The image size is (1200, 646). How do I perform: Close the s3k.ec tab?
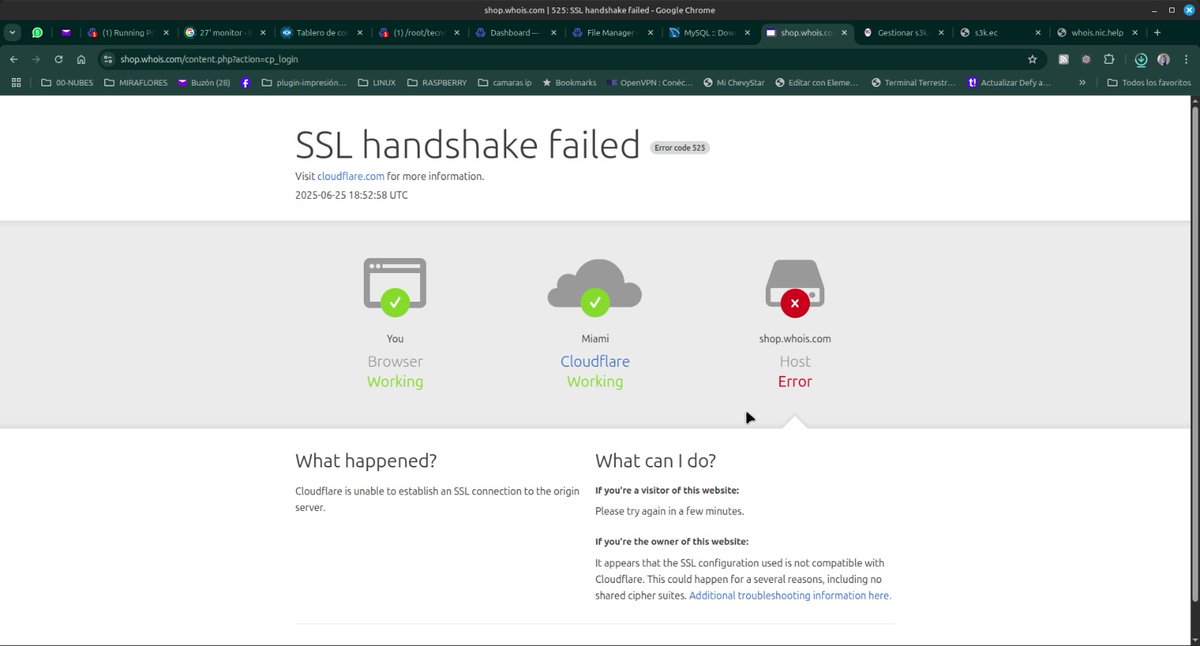click(x=1039, y=32)
